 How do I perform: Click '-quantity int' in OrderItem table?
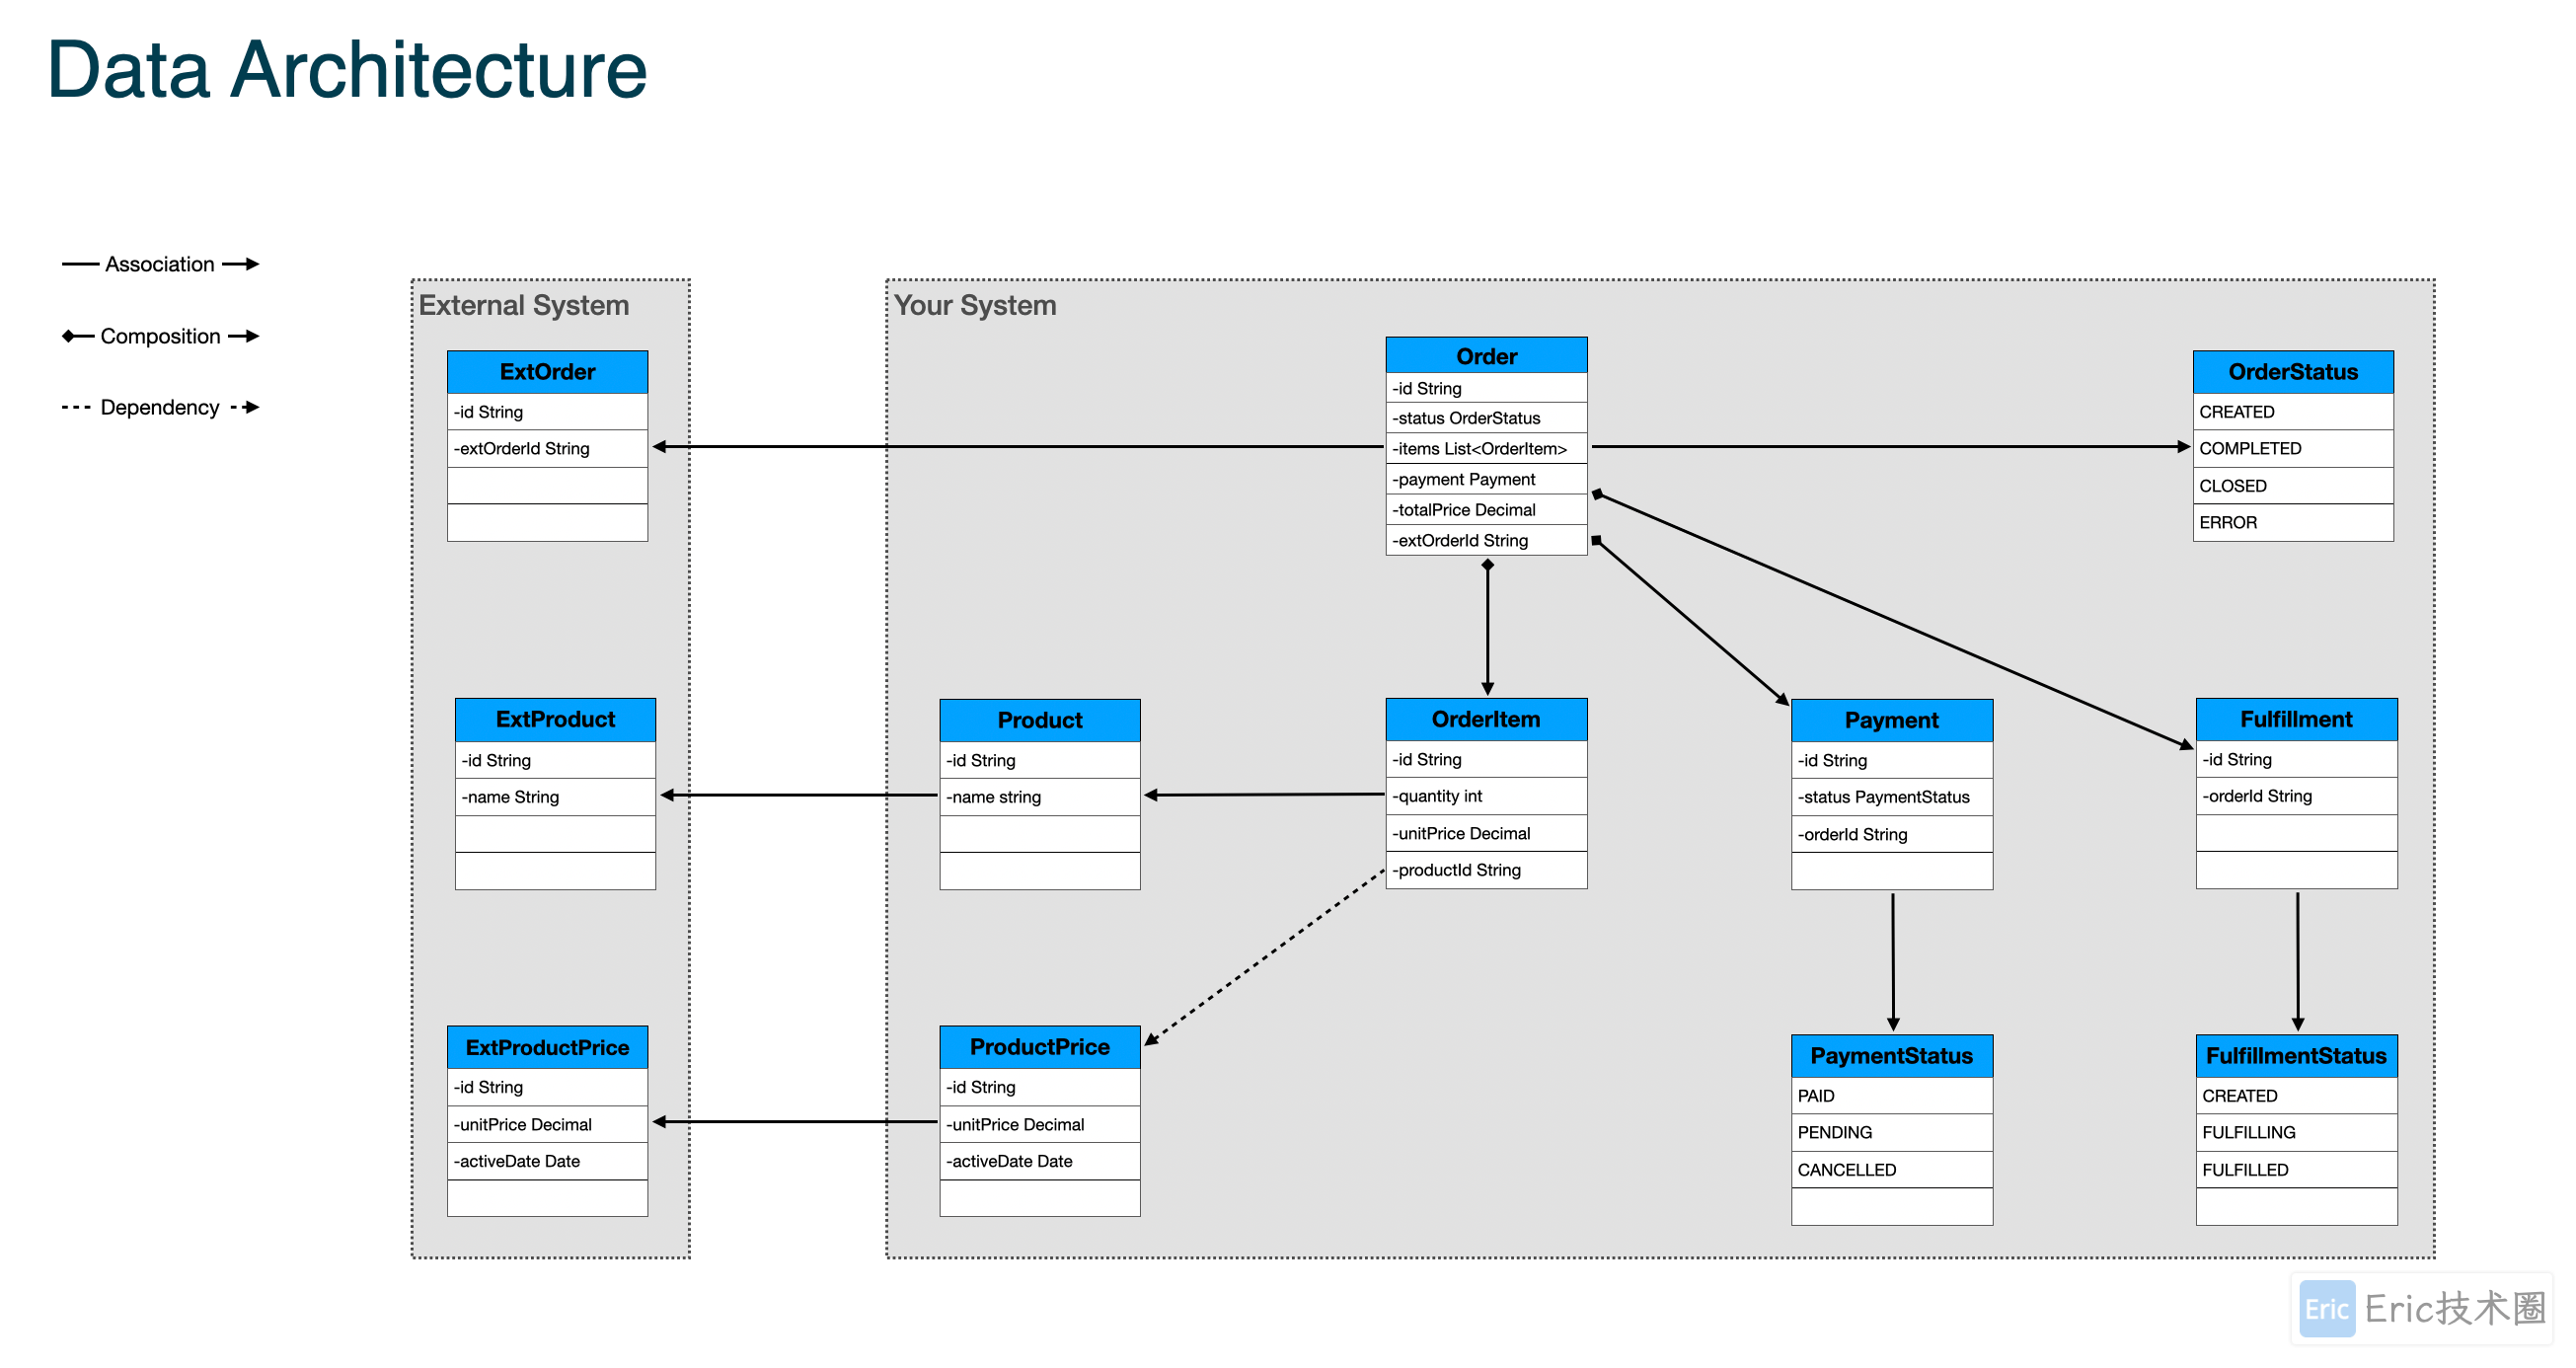1486,796
